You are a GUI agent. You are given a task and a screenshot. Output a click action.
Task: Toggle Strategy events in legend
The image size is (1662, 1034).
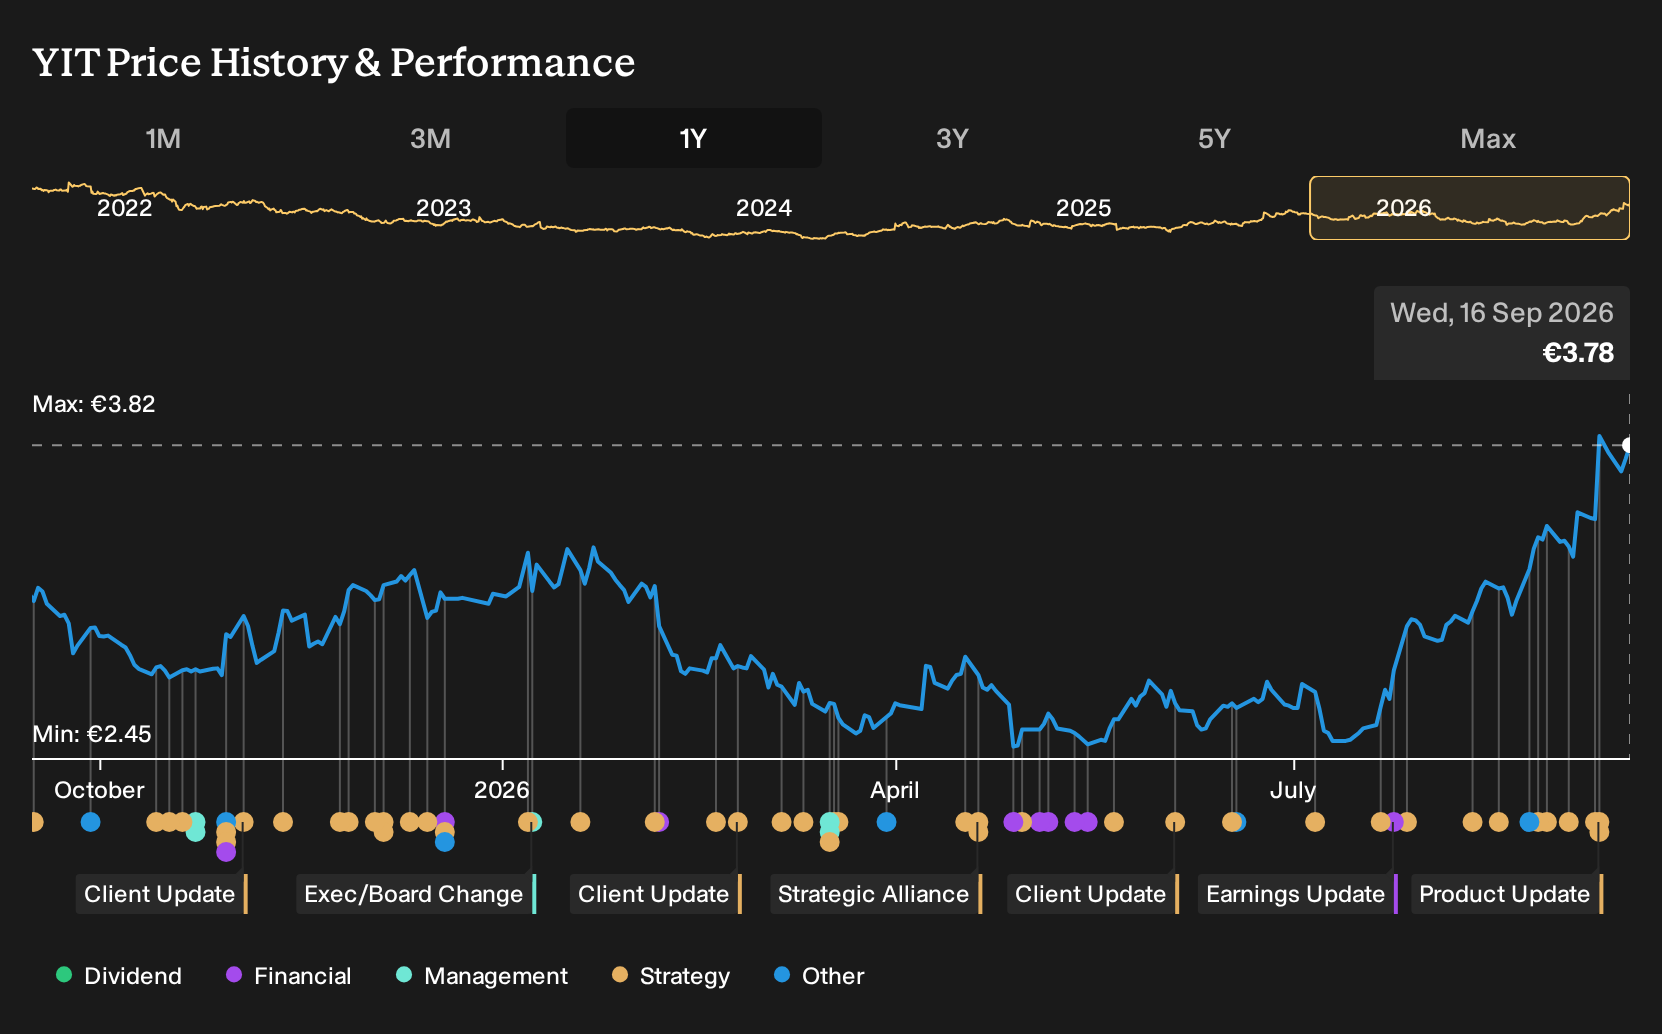coord(671,976)
